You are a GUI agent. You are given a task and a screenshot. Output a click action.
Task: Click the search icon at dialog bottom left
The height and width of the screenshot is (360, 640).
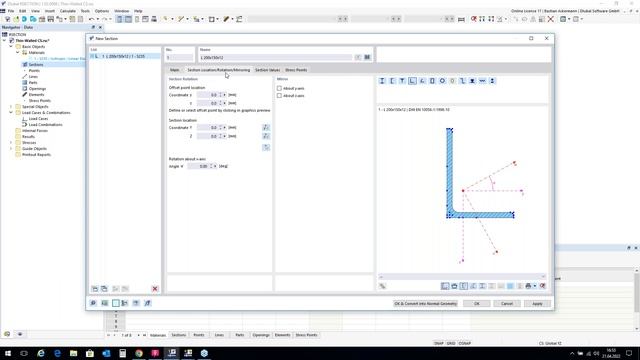(93, 303)
